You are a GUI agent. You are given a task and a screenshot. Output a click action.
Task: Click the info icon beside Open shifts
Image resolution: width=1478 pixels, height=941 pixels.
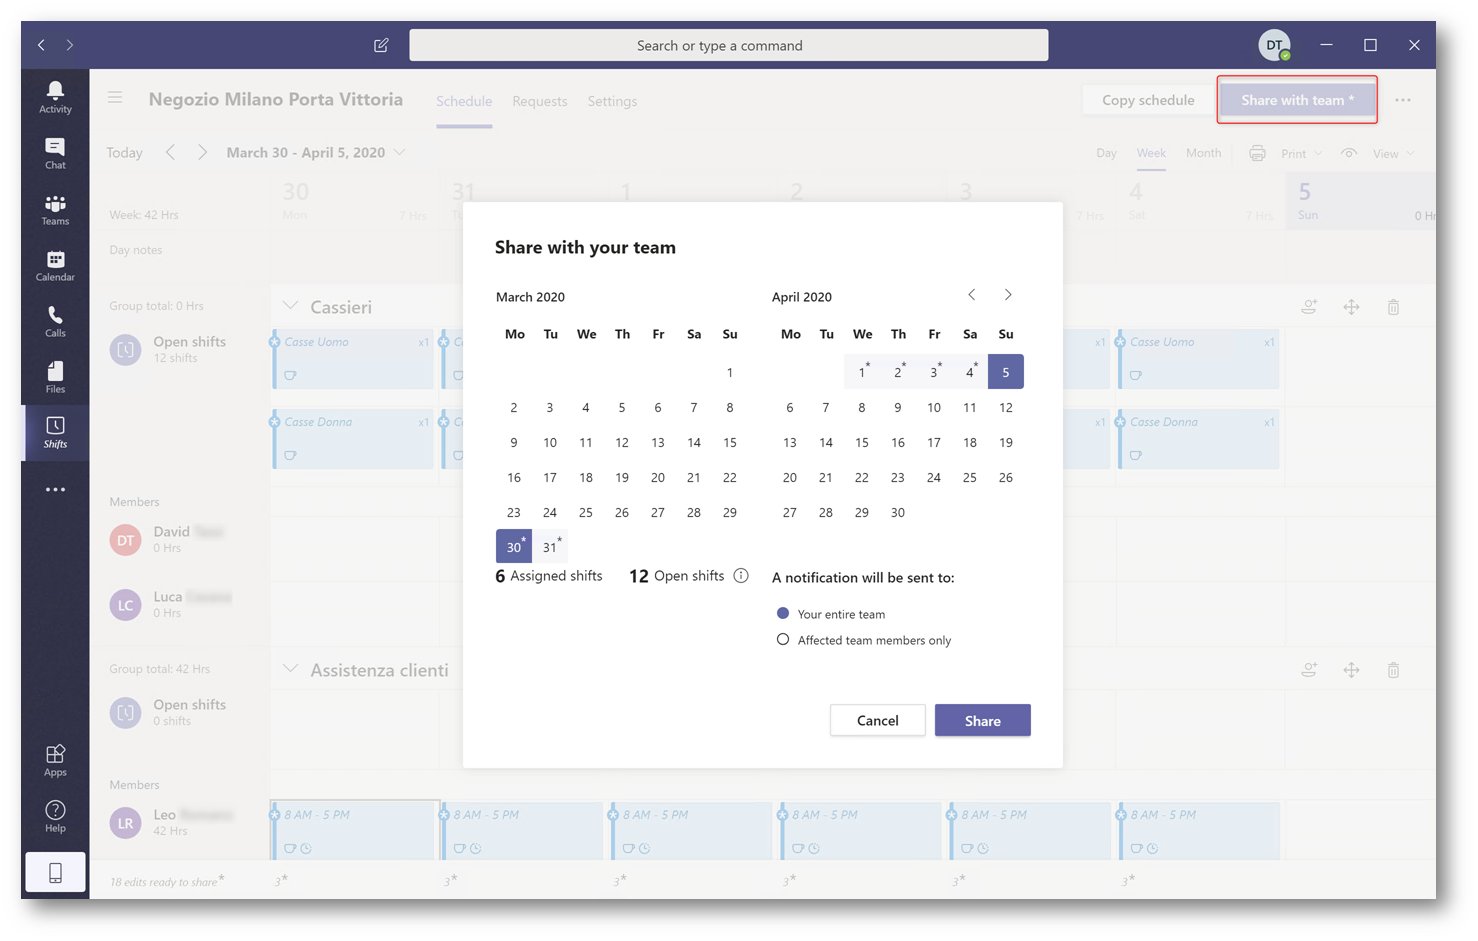[x=741, y=575]
